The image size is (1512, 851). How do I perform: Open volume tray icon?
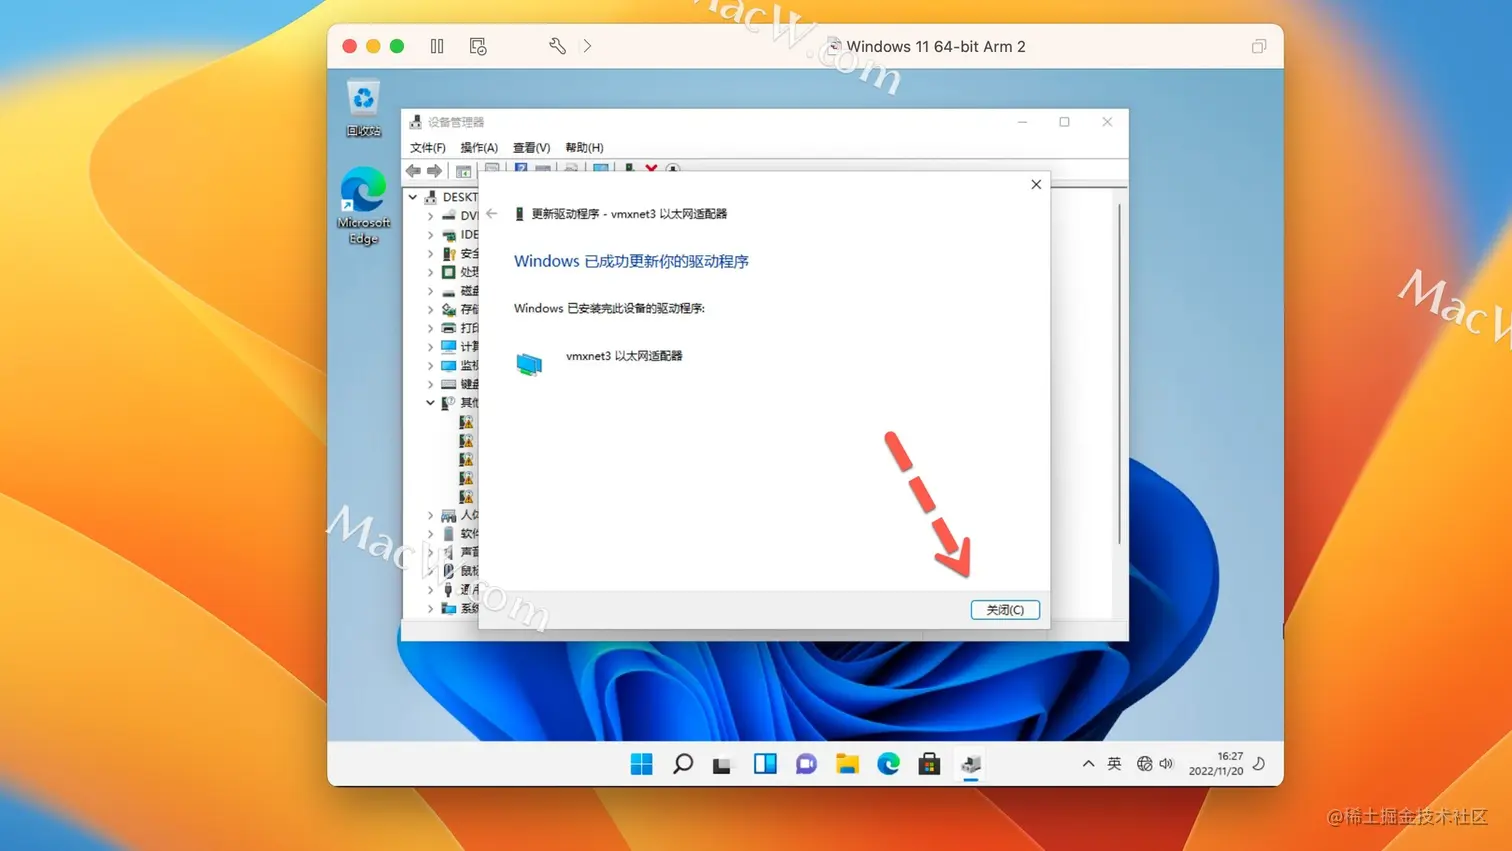1166,764
